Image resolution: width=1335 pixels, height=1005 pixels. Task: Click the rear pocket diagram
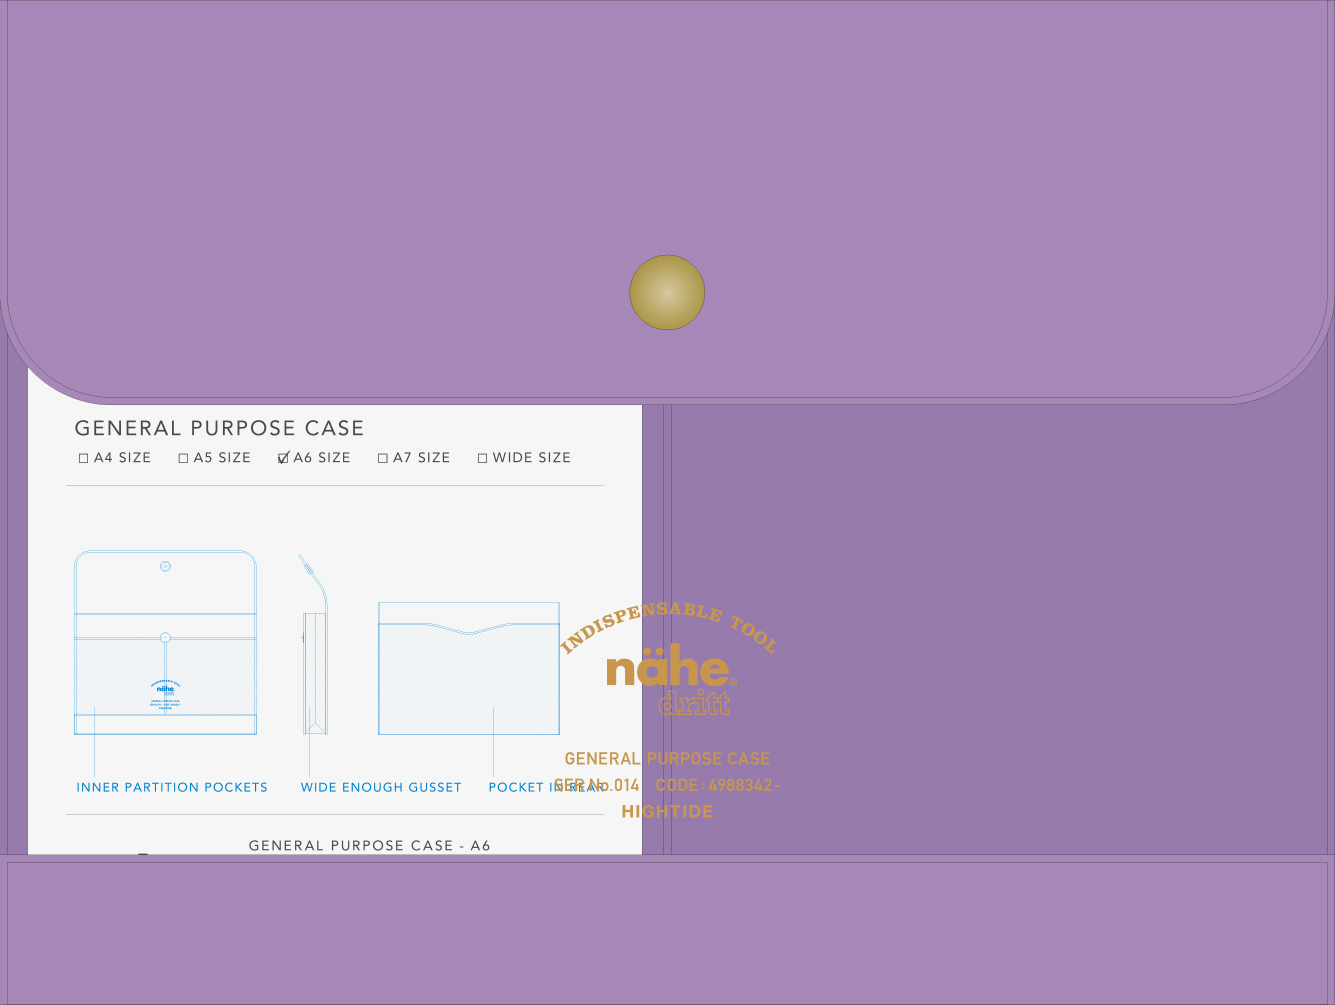468,668
